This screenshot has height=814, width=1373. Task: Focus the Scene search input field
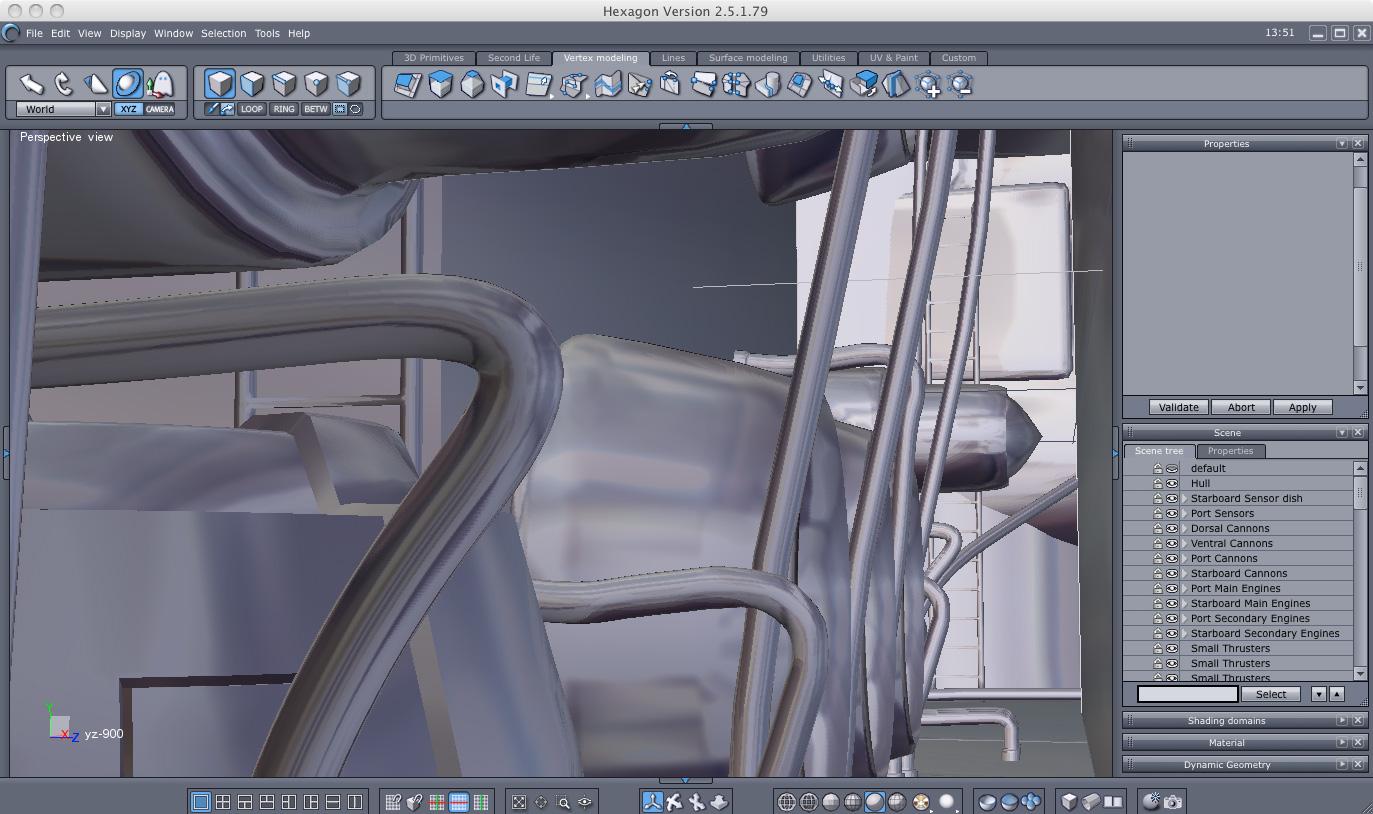tap(1187, 694)
